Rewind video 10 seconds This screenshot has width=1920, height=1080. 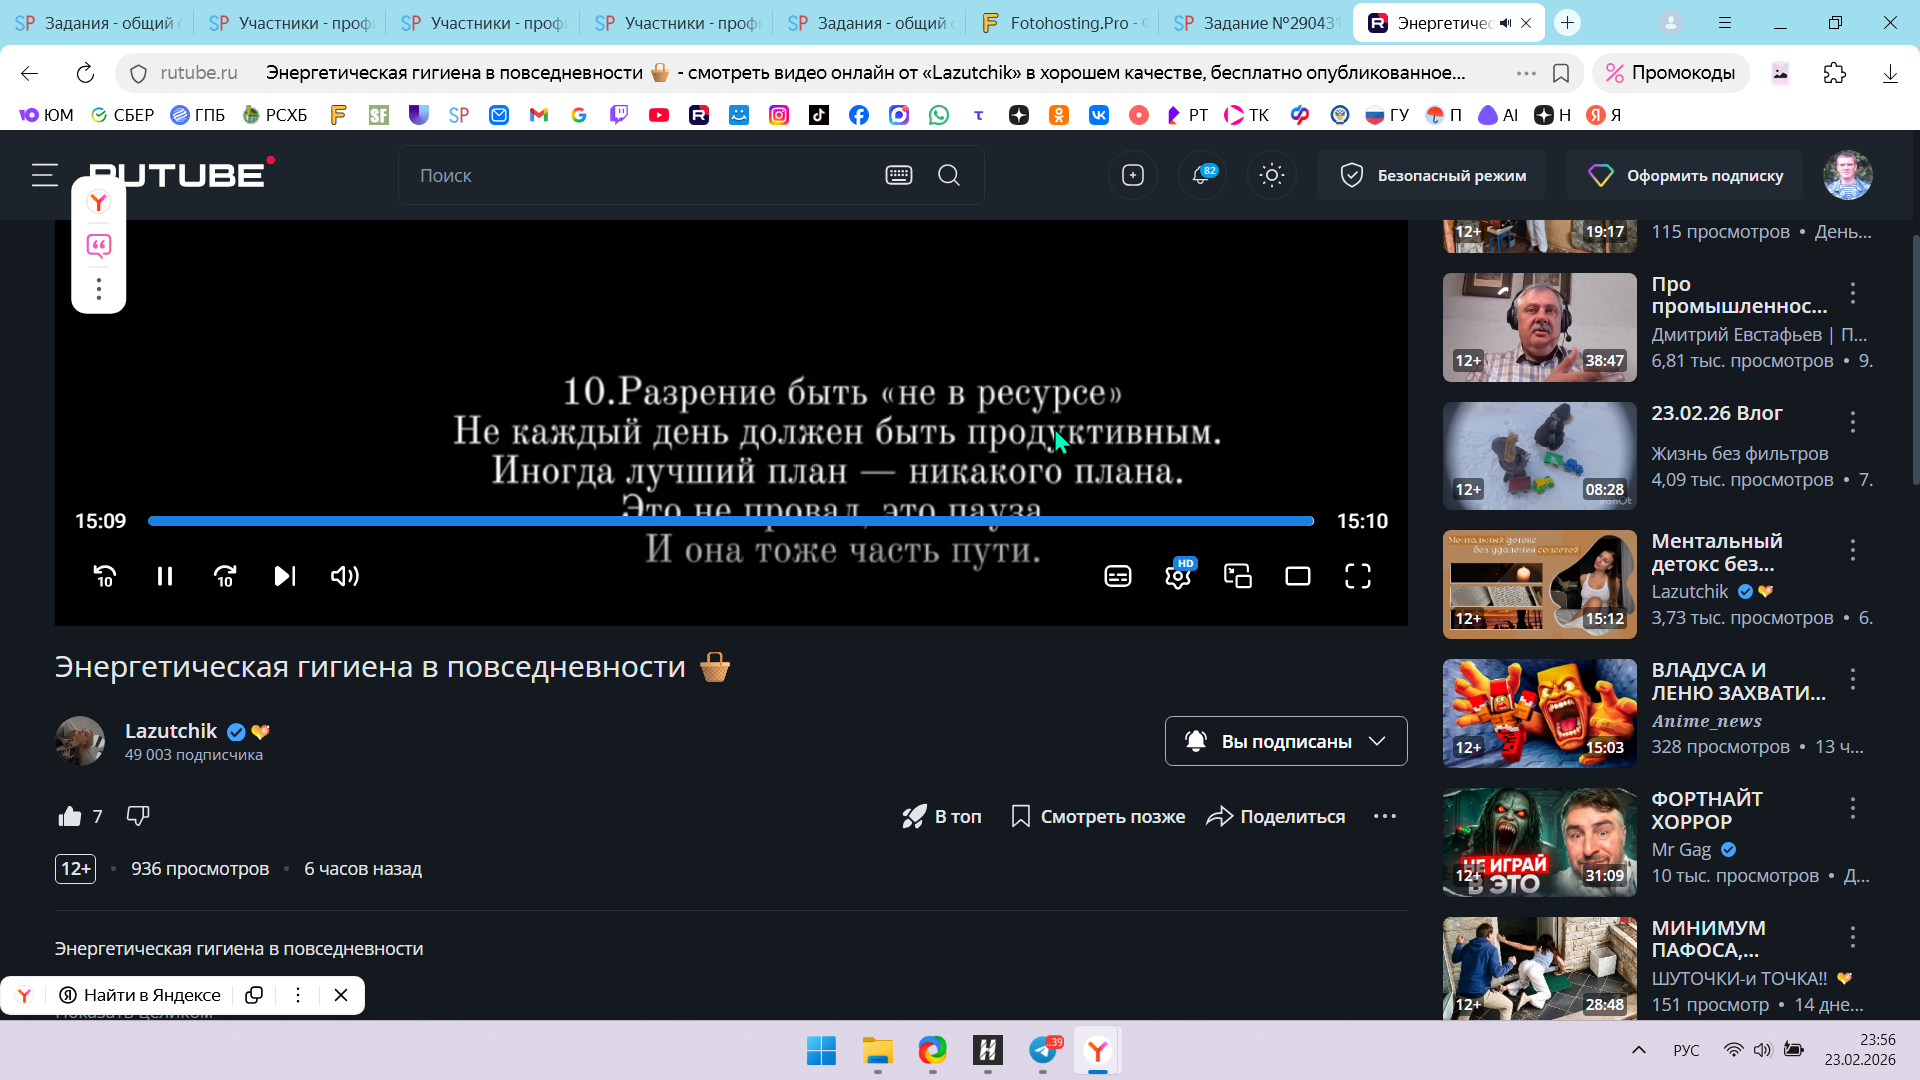point(105,576)
